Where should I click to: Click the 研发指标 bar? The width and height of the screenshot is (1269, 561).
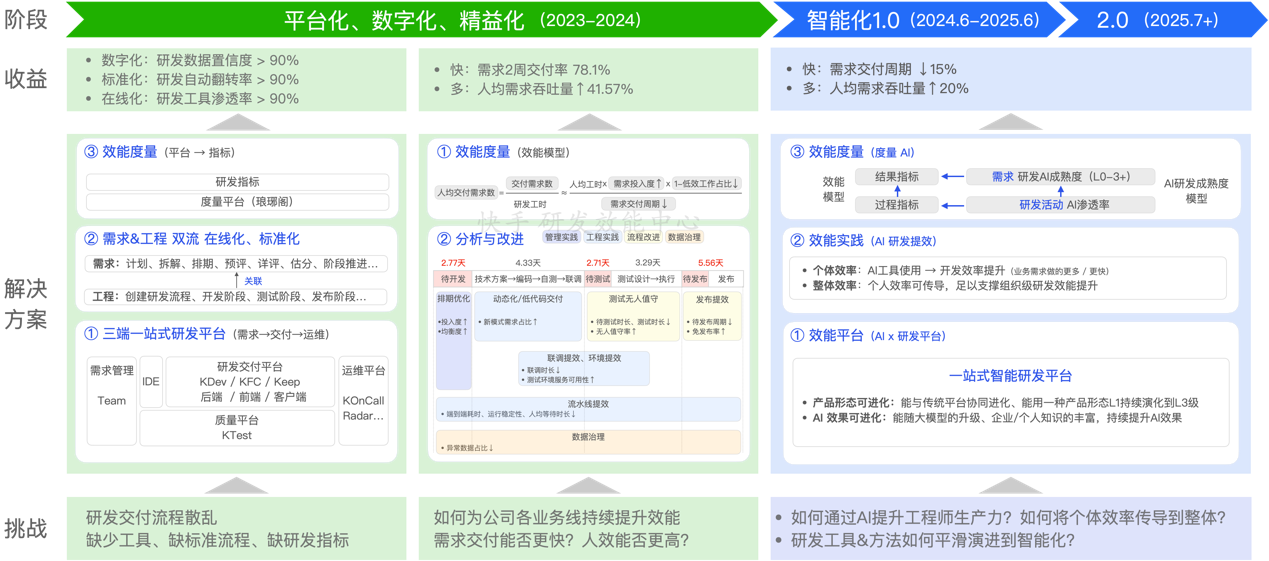(x=237, y=182)
